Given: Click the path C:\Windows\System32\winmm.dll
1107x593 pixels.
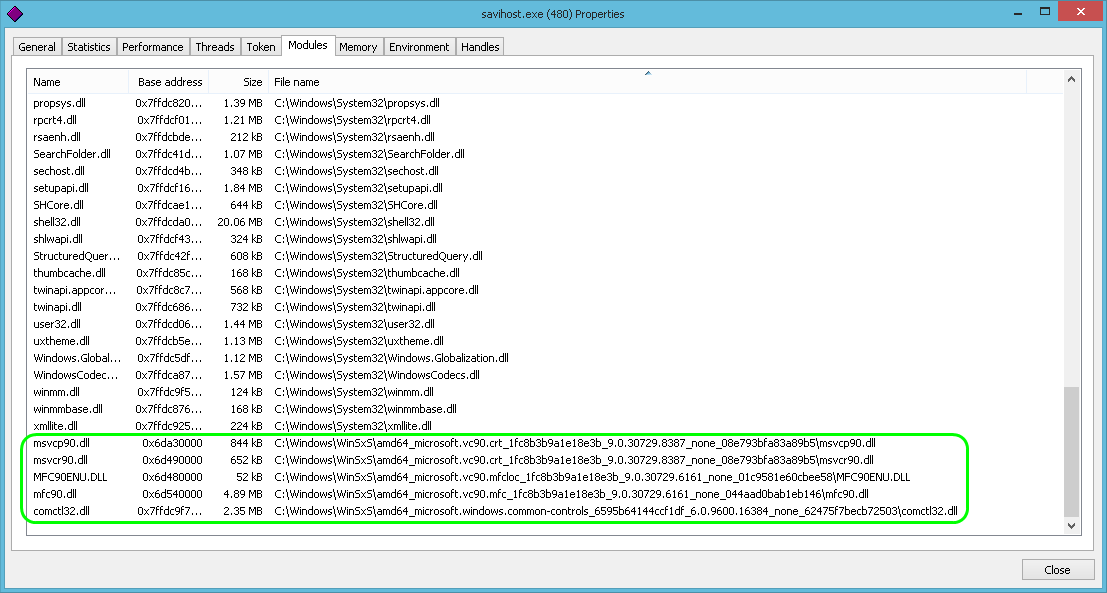Looking at the screenshot, I should (354, 392).
